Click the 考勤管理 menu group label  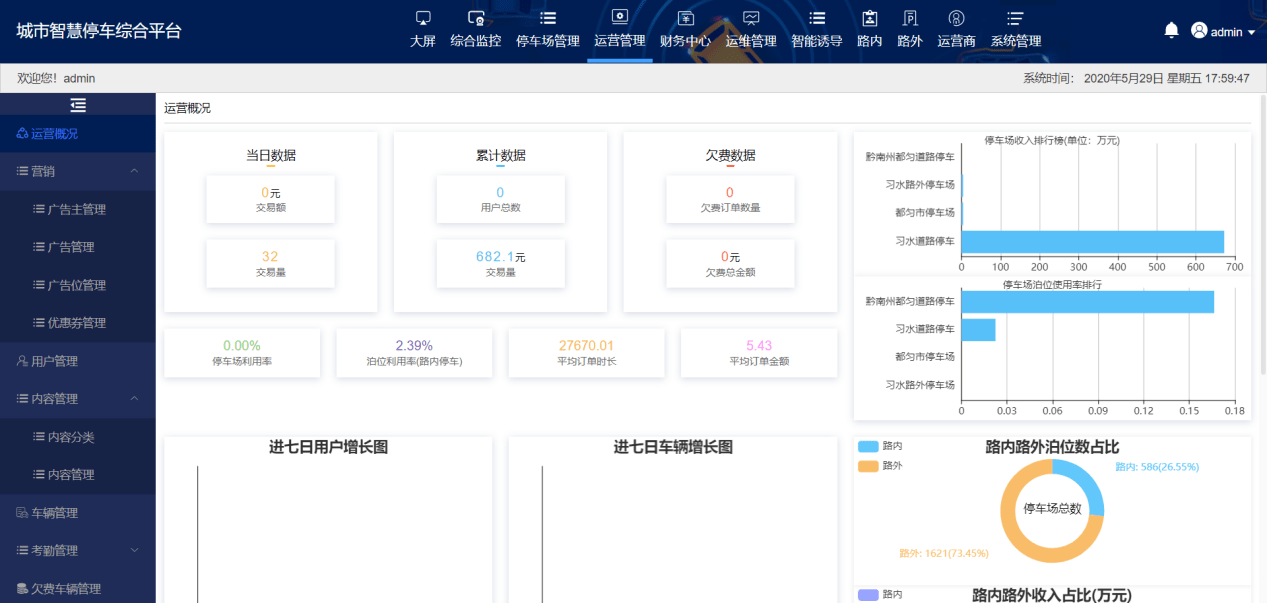[54, 551]
